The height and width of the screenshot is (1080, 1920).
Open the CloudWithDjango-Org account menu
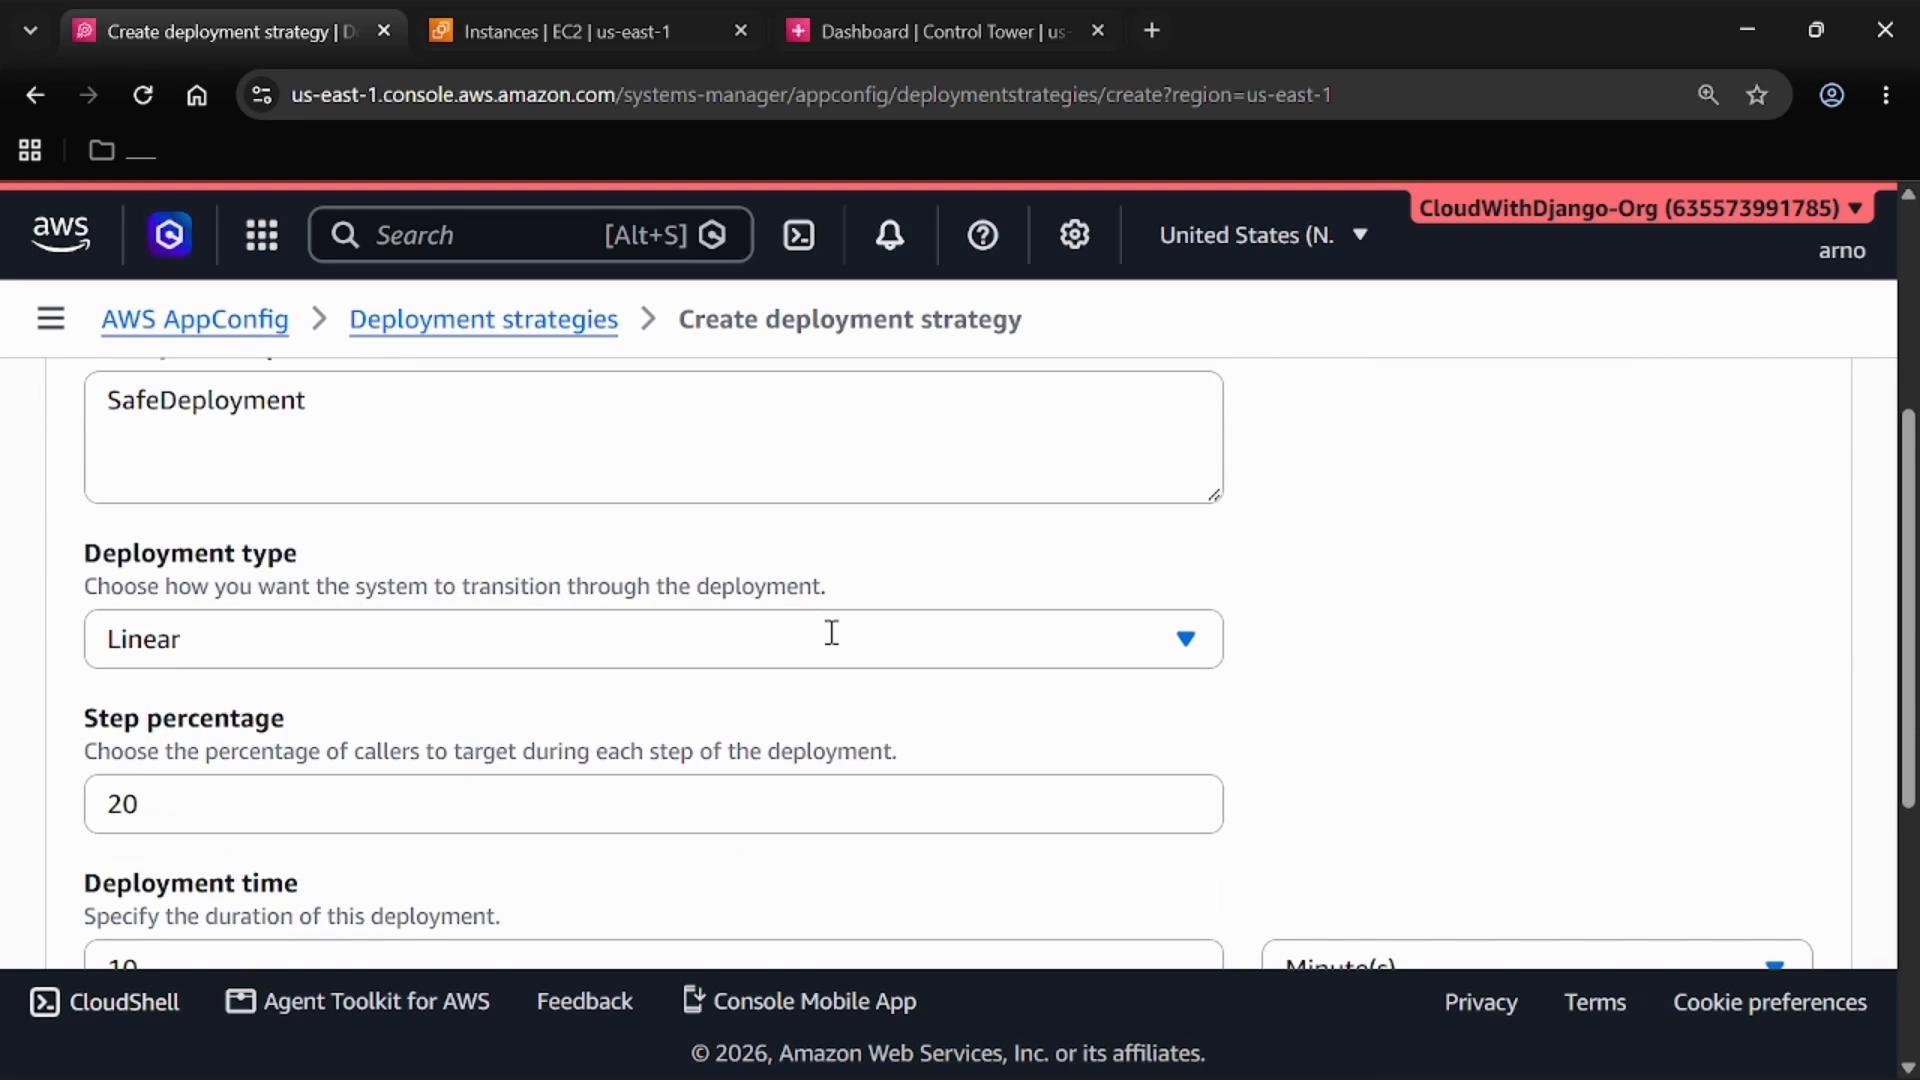point(1640,208)
